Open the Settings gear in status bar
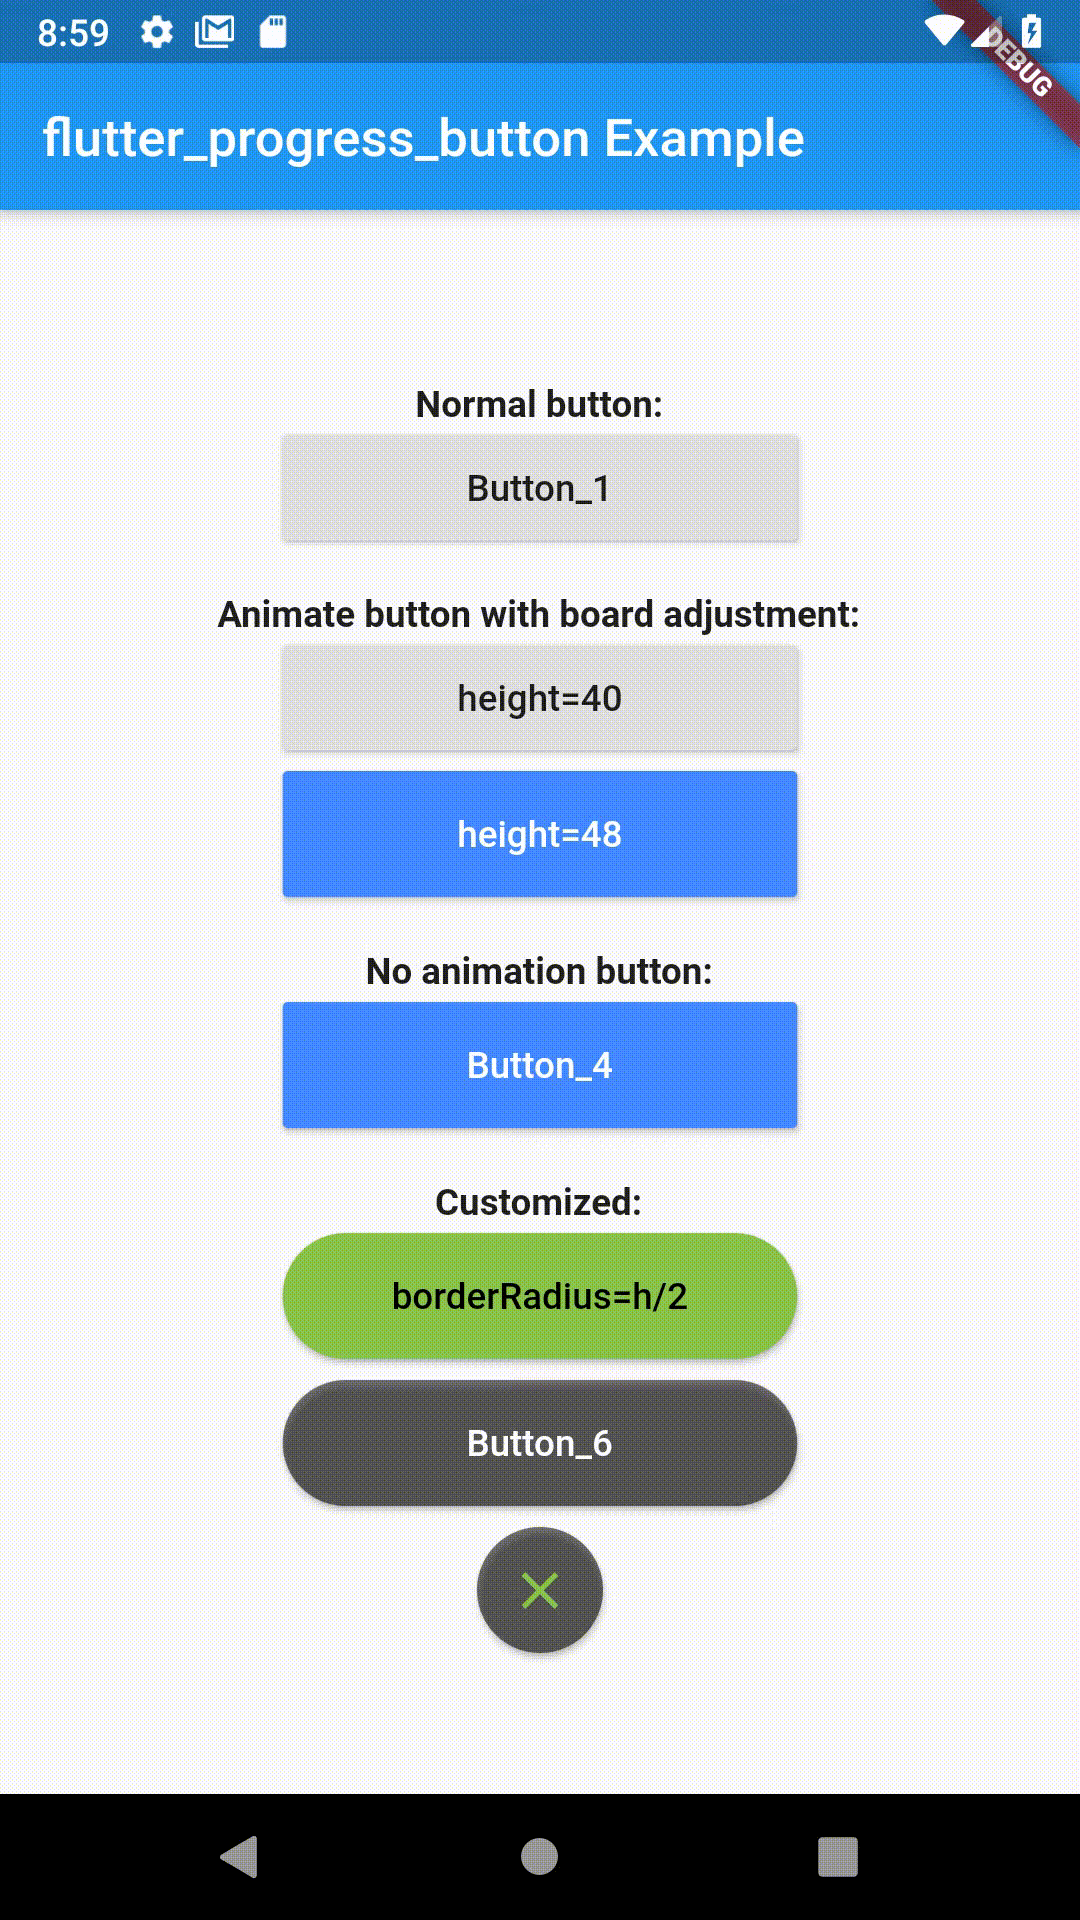Image resolution: width=1080 pixels, height=1920 pixels. [x=157, y=33]
